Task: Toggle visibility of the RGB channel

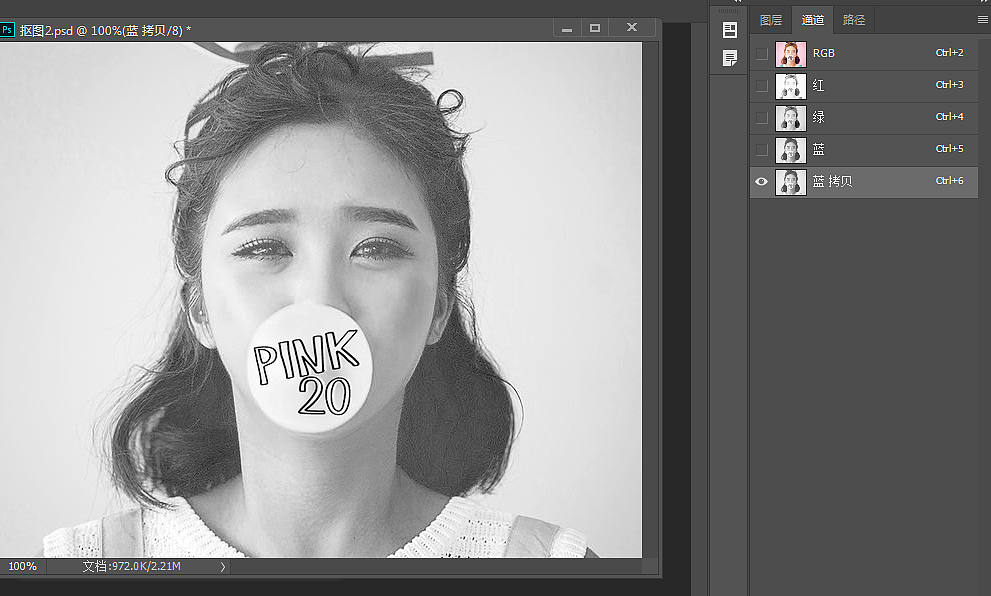Action: point(762,54)
